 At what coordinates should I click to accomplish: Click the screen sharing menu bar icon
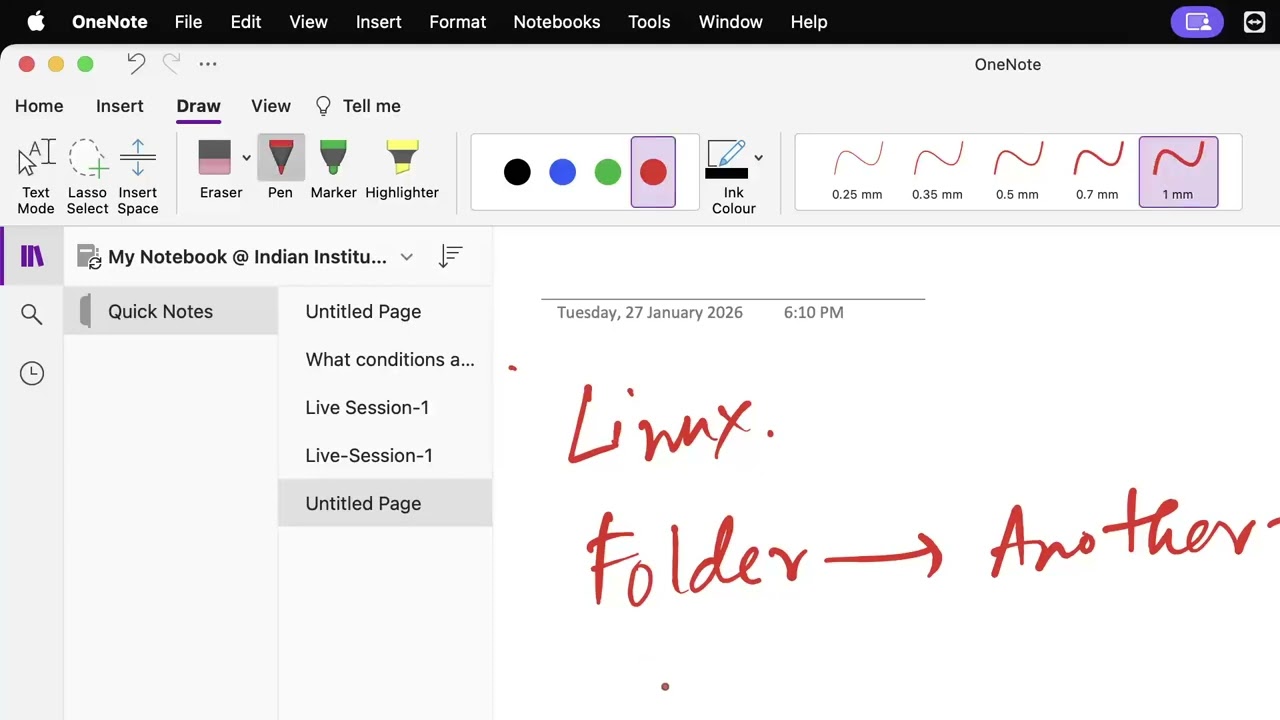tap(1197, 22)
